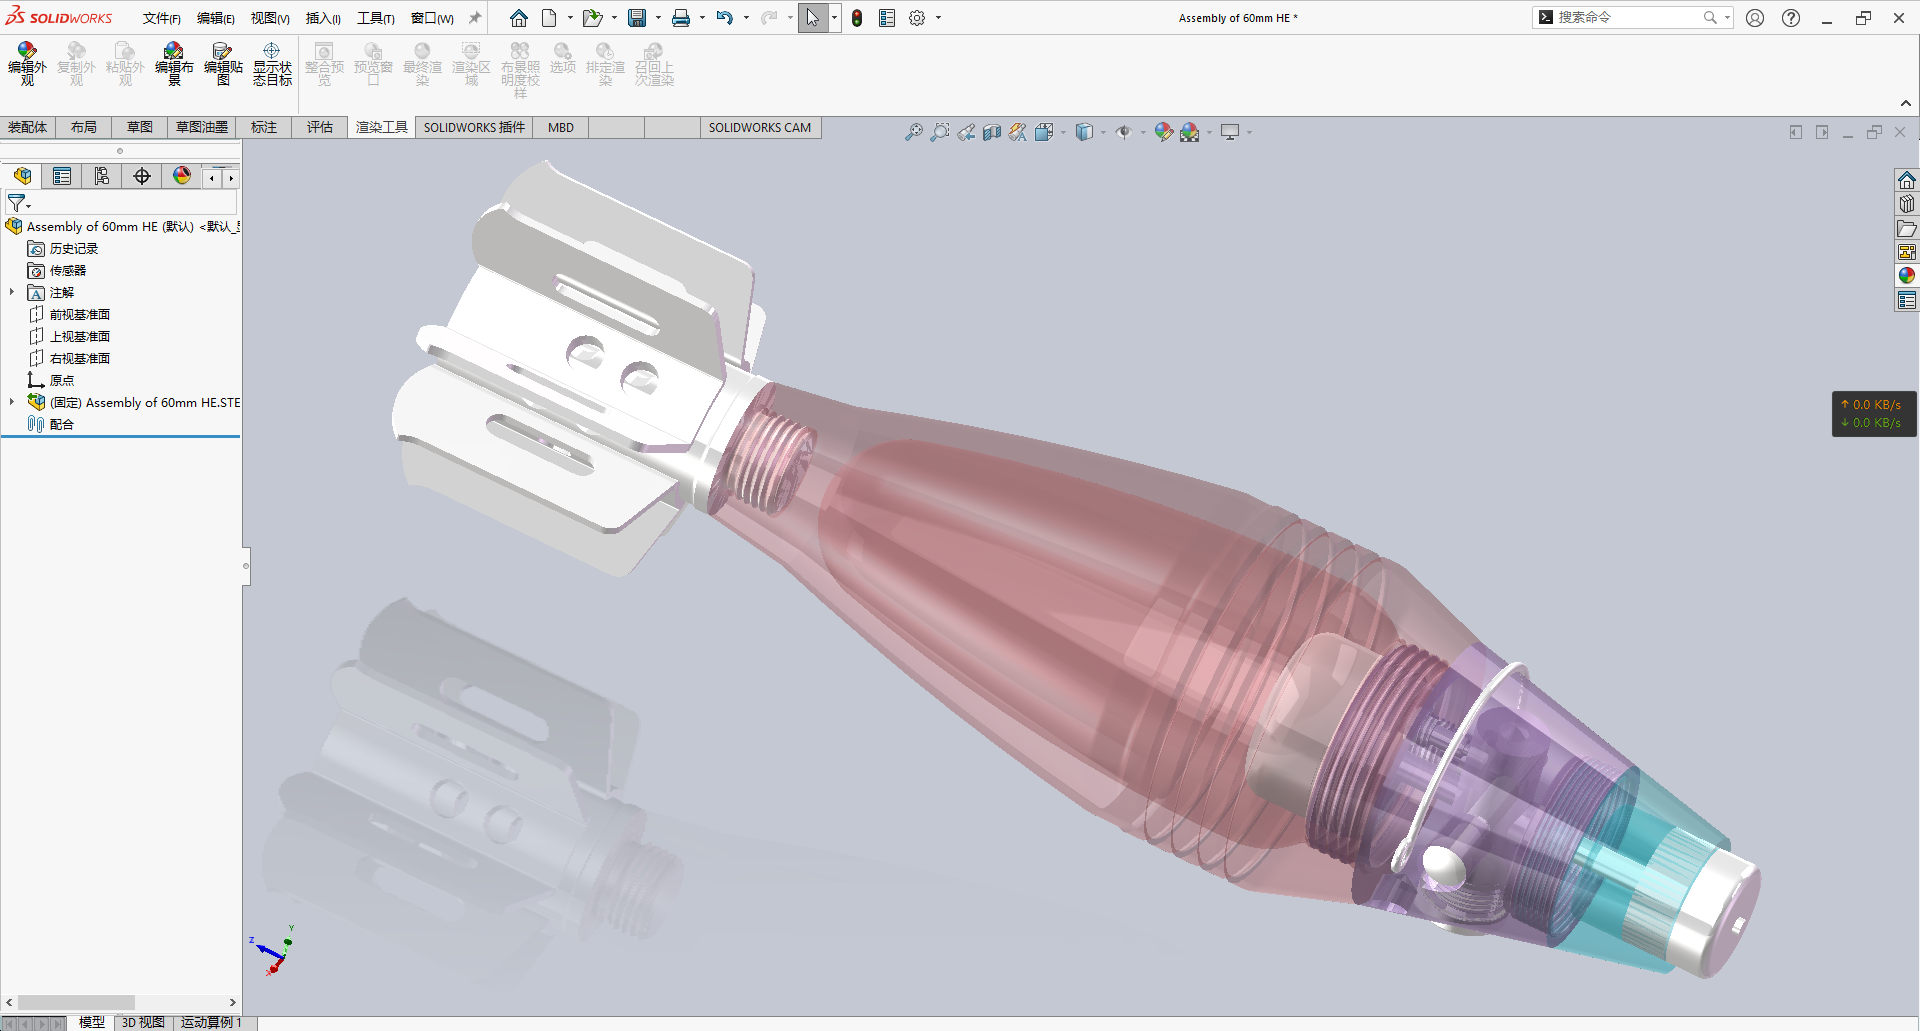
Task: Toggle the menu bar pin icon
Action: (475, 18)
